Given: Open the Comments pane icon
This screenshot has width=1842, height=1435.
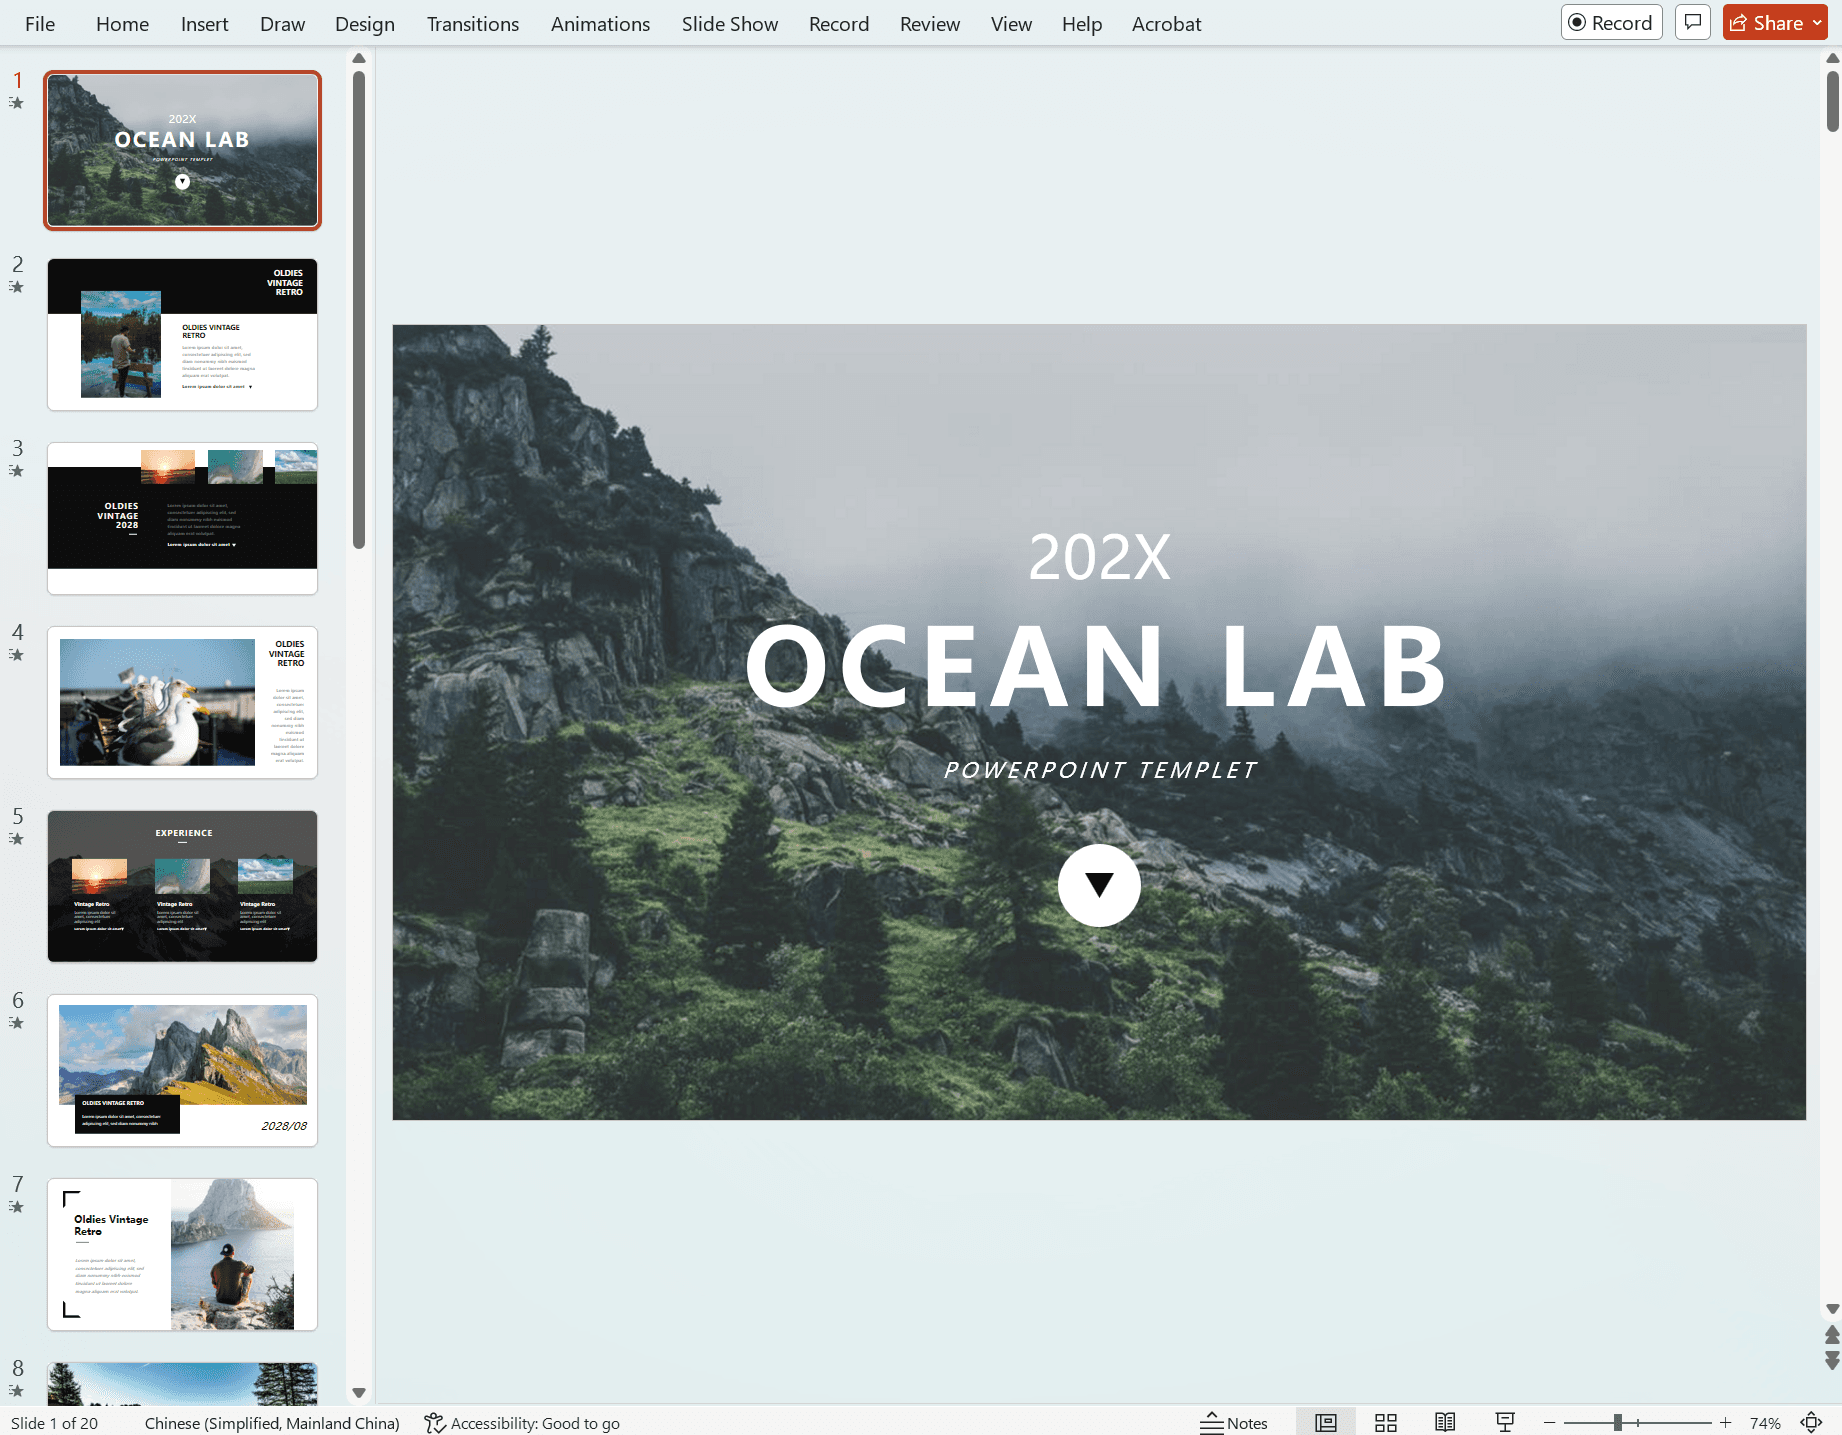Looking at the screenshot, I should tap(1692, 22).
